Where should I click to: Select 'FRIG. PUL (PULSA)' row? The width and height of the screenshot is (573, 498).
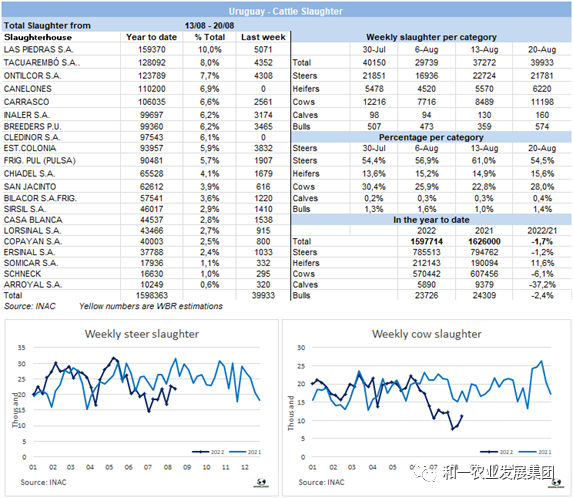tap(39, 160)
